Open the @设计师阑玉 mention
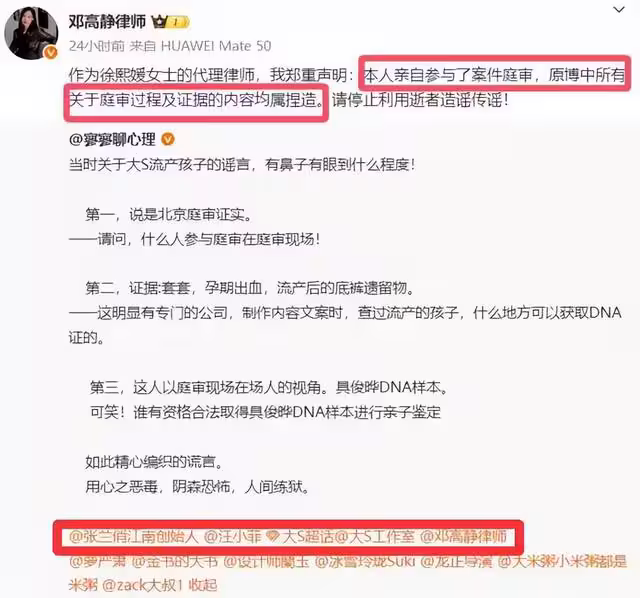The image size is (640, 598). (267, 562)
